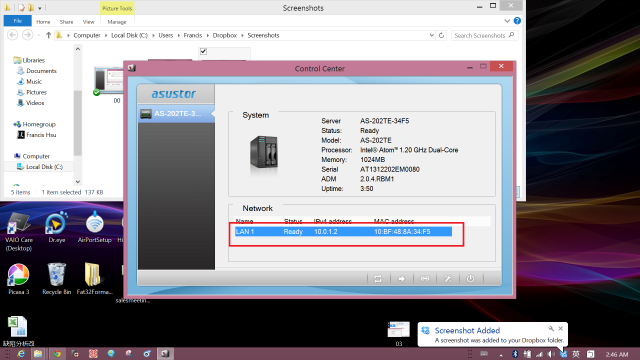Click the volume speaker tray icon
The height and width of the screenshot is (360, 640).
coord(551,354)
